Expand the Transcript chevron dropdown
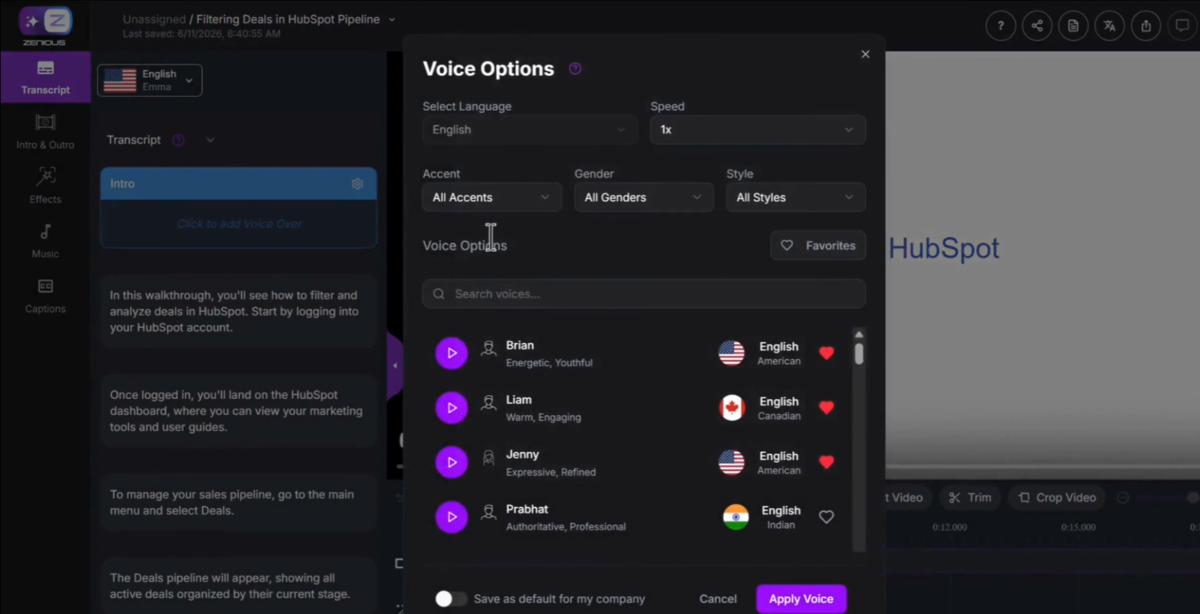The image size is (1200, 614). click(210, 140)
